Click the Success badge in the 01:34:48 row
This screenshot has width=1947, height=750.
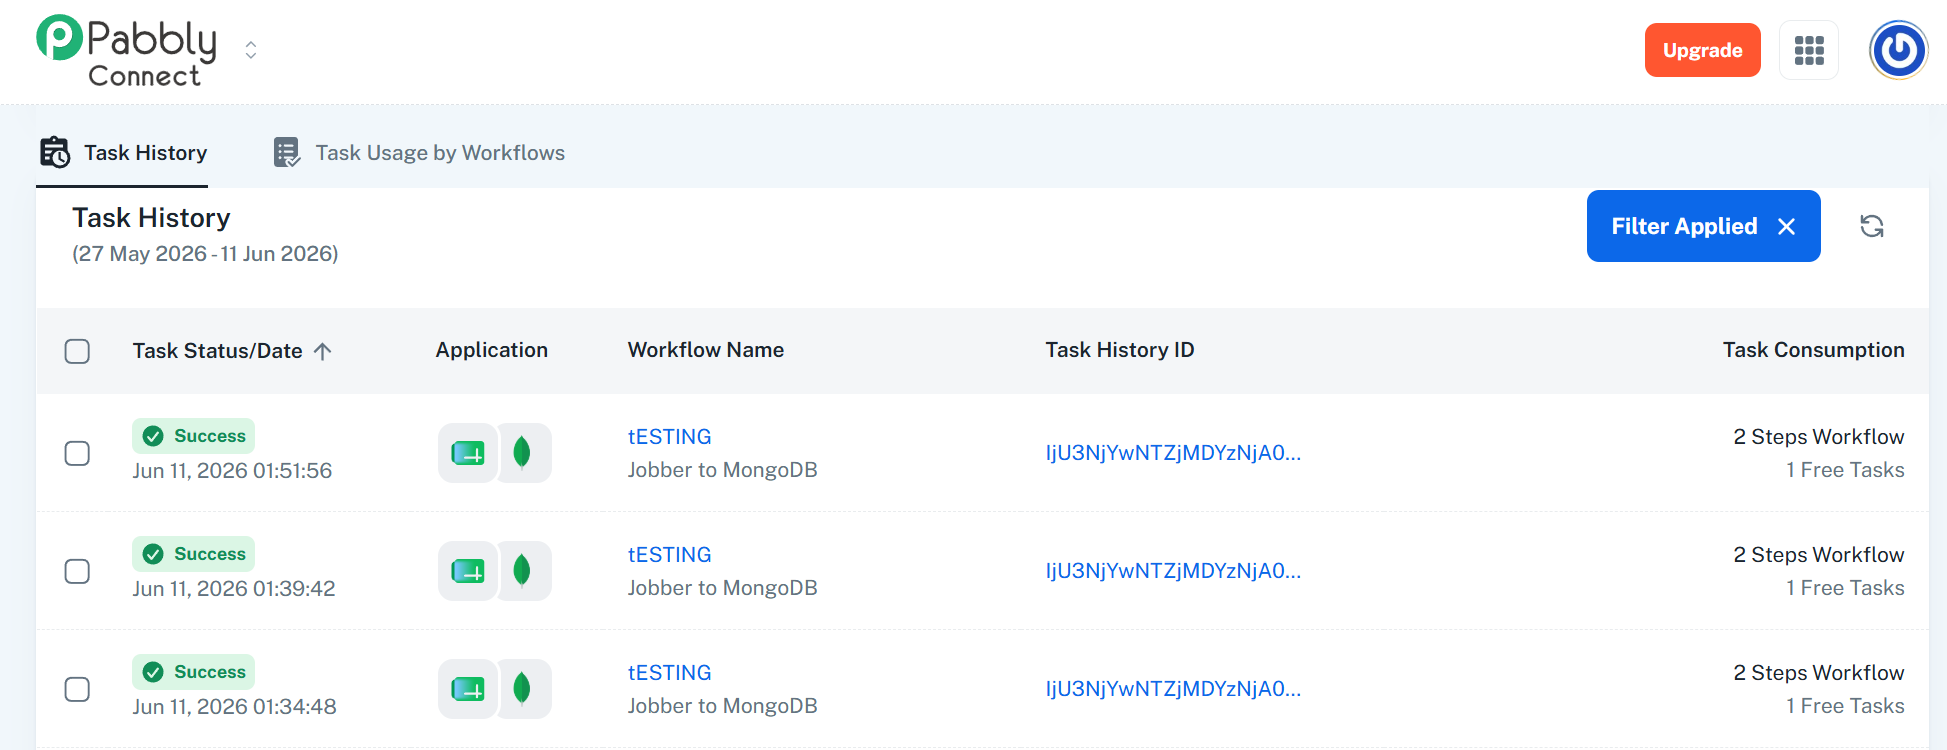[x=193, y=672]
